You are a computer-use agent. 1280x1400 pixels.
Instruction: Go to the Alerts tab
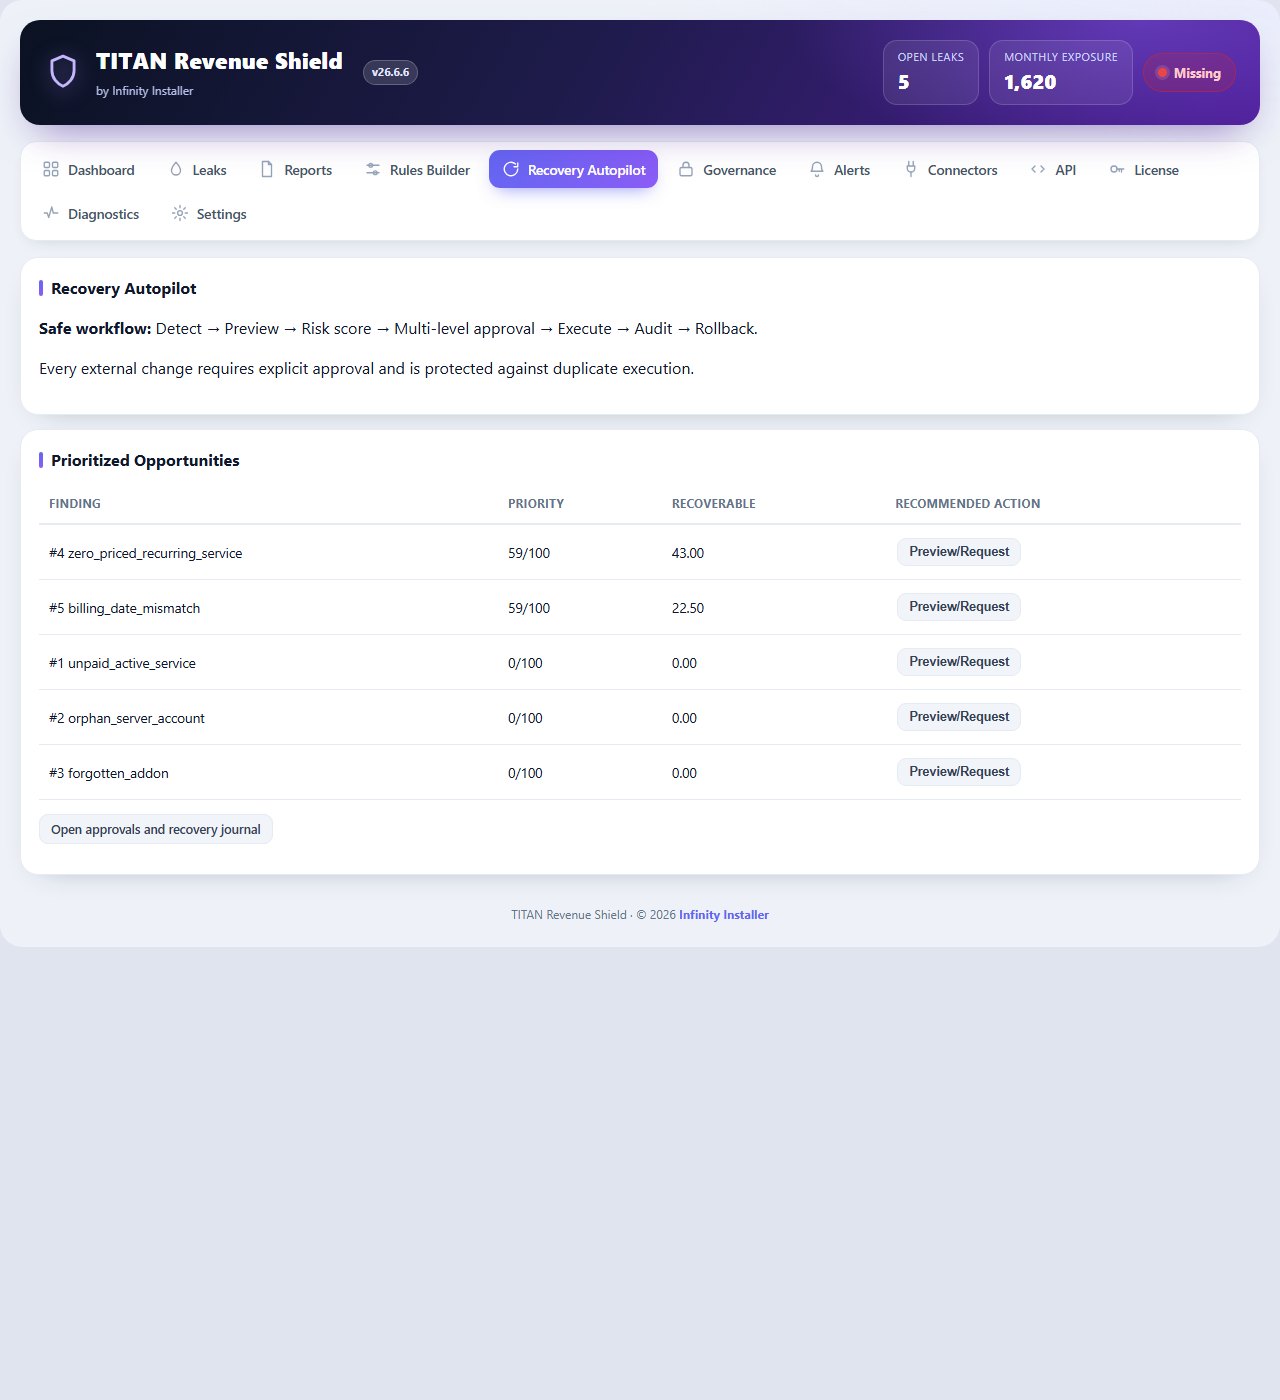tap(840, 170)
